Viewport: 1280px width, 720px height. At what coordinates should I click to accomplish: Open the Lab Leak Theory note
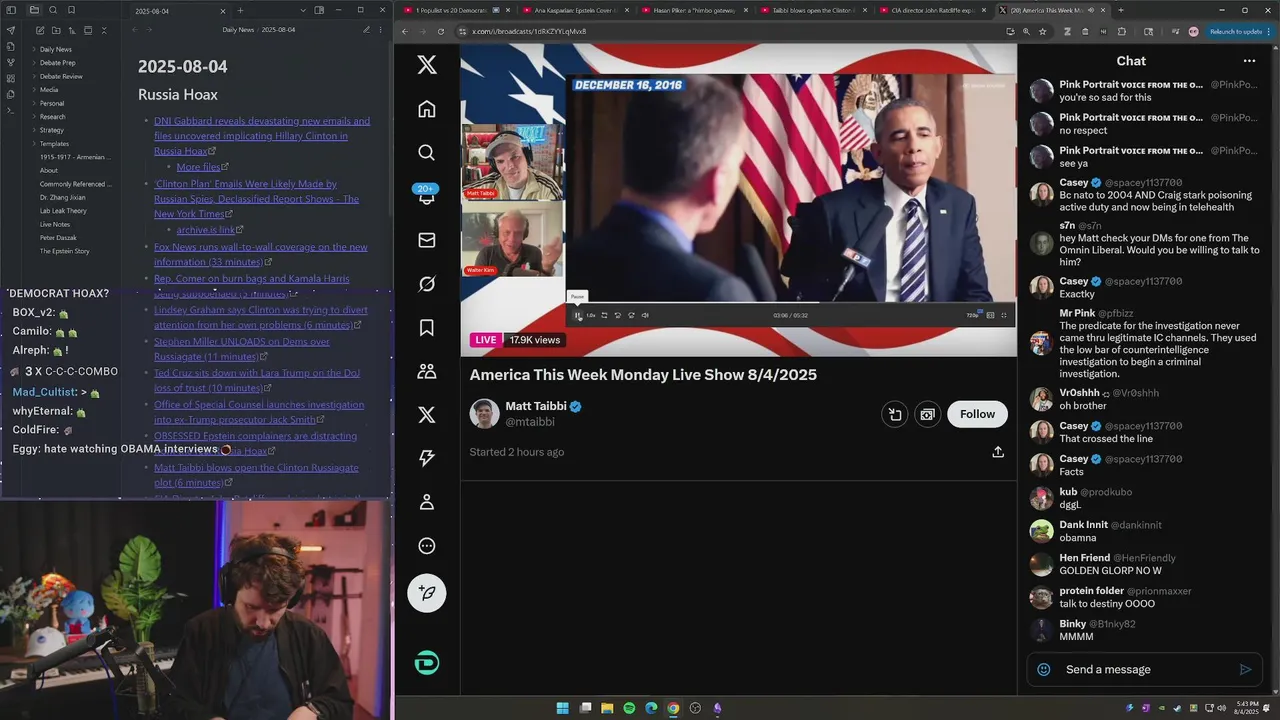coord(63,211)
